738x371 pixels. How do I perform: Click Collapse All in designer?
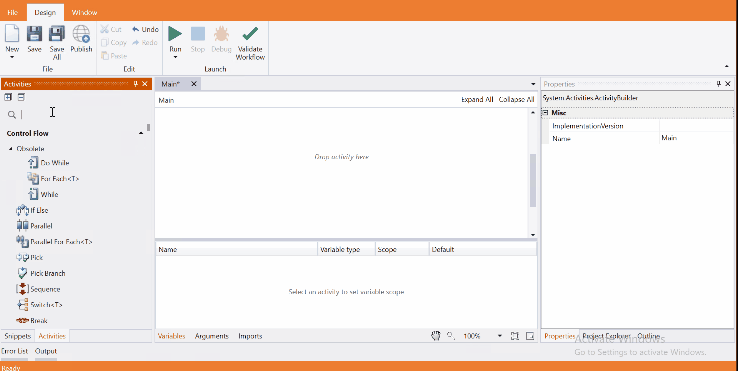[516, 99]
